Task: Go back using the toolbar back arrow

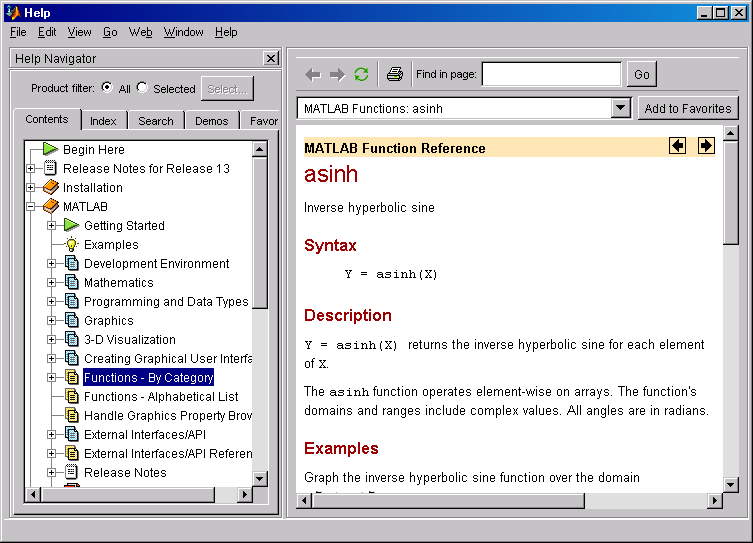Action: (313, 74)
